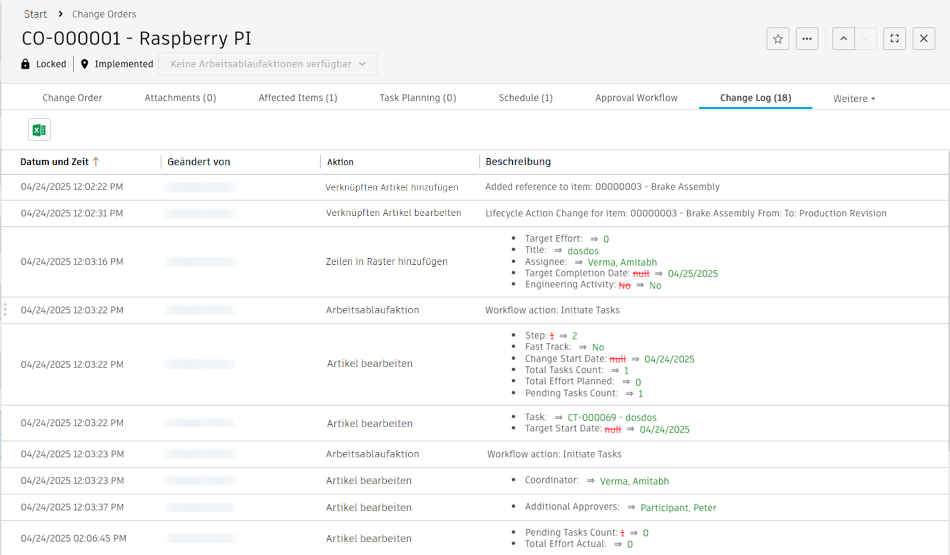Click the Datum und Zeit header
The height and width of the screenshot is (555, 950).
(x=54, y=162)
